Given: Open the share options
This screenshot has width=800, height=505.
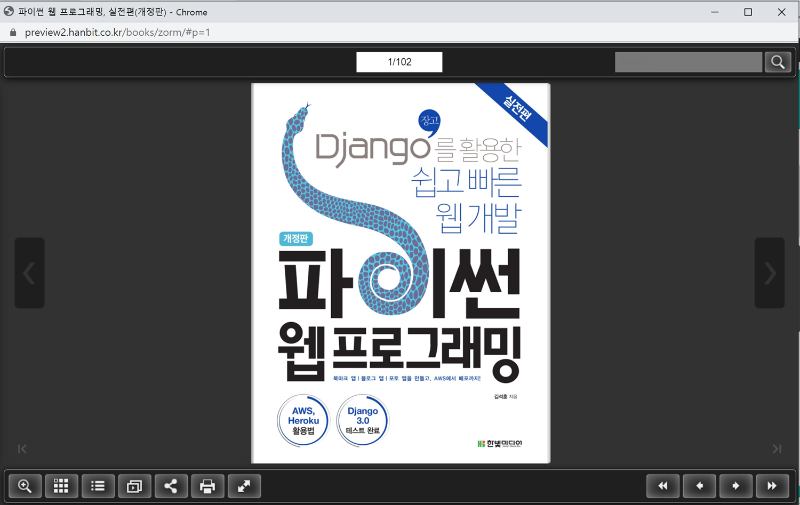Looking at the screenshot, I should point(171,486).
